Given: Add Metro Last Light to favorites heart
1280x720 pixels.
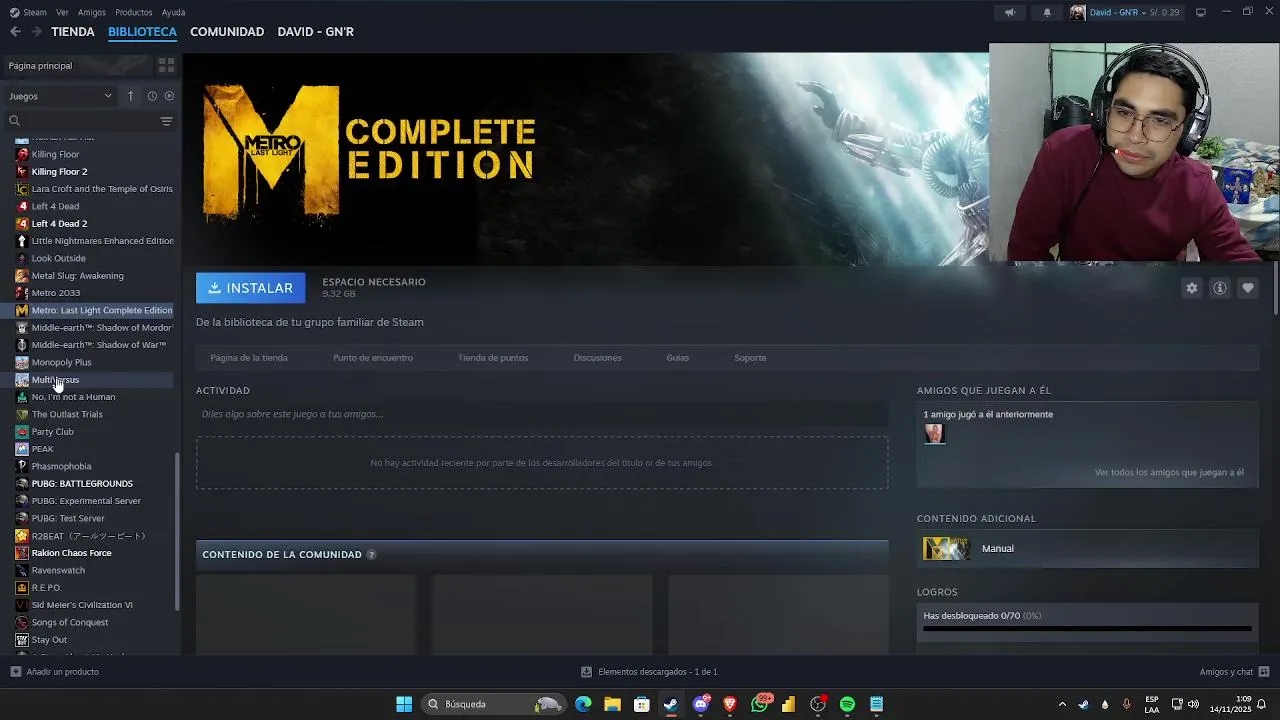Looking at the screenshot, I should pos(1247,288).
